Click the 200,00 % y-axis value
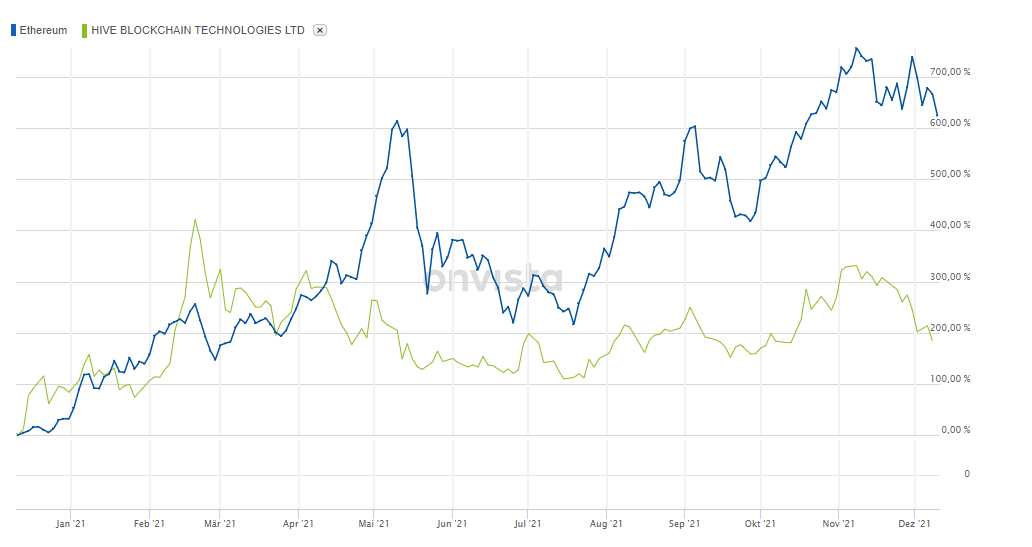The image size is (1032, 547). 950,328
